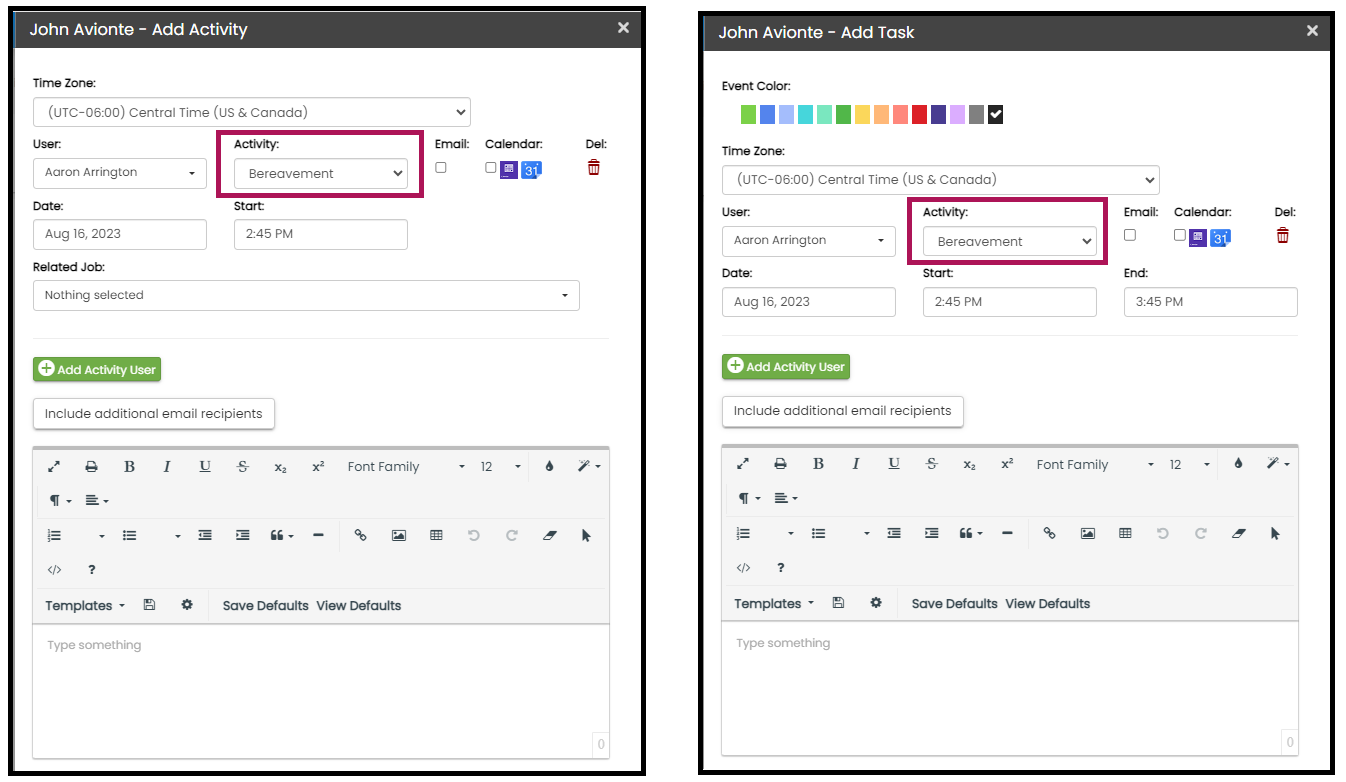Enable the Email checkbox in Add Task dialog
This screenshot has width=1346, height=782.
click(x=1129, y=234)
